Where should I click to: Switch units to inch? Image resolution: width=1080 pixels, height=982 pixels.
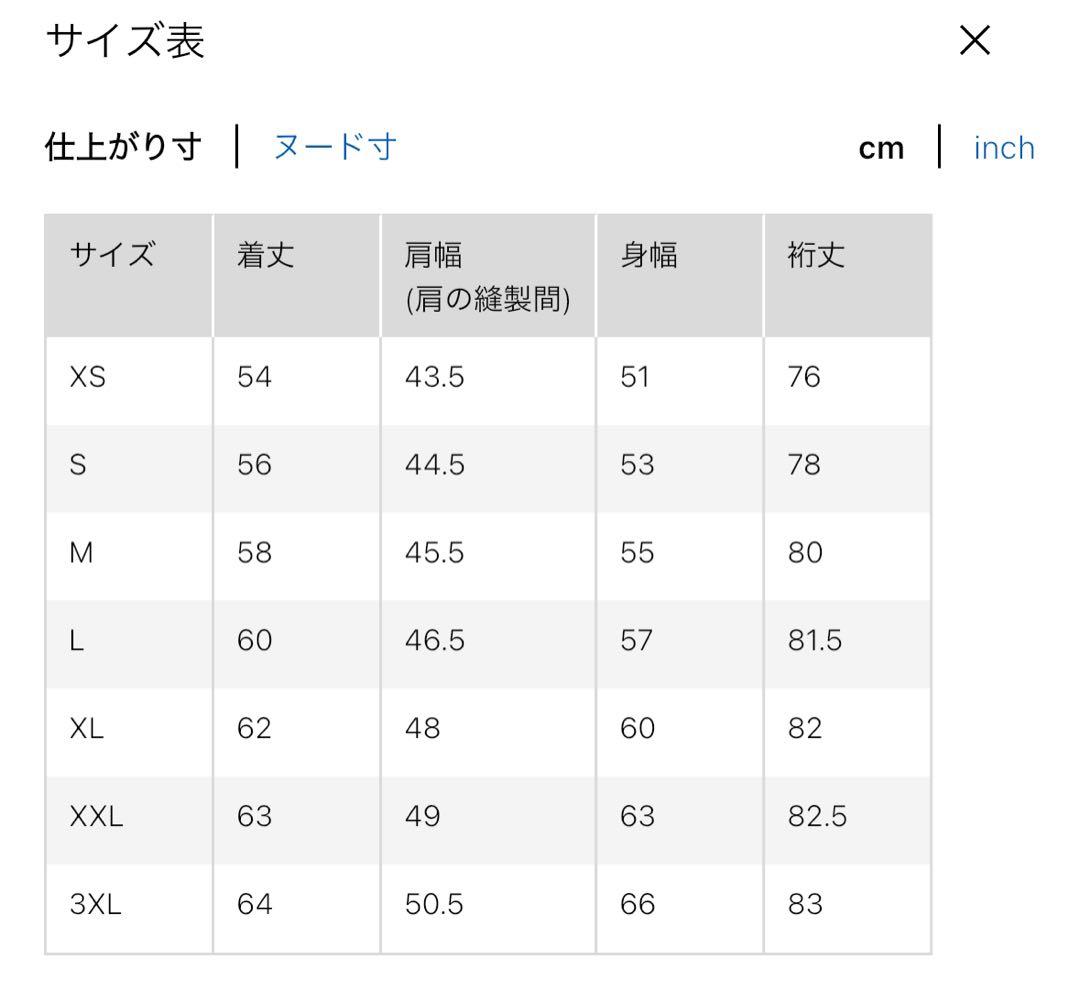click(x=1004, y=146)
